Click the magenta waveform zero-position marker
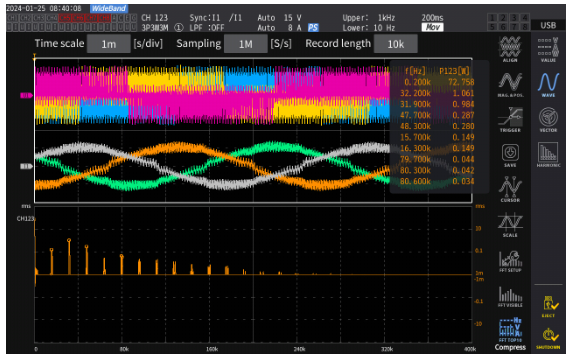 (x=26, y=95)
